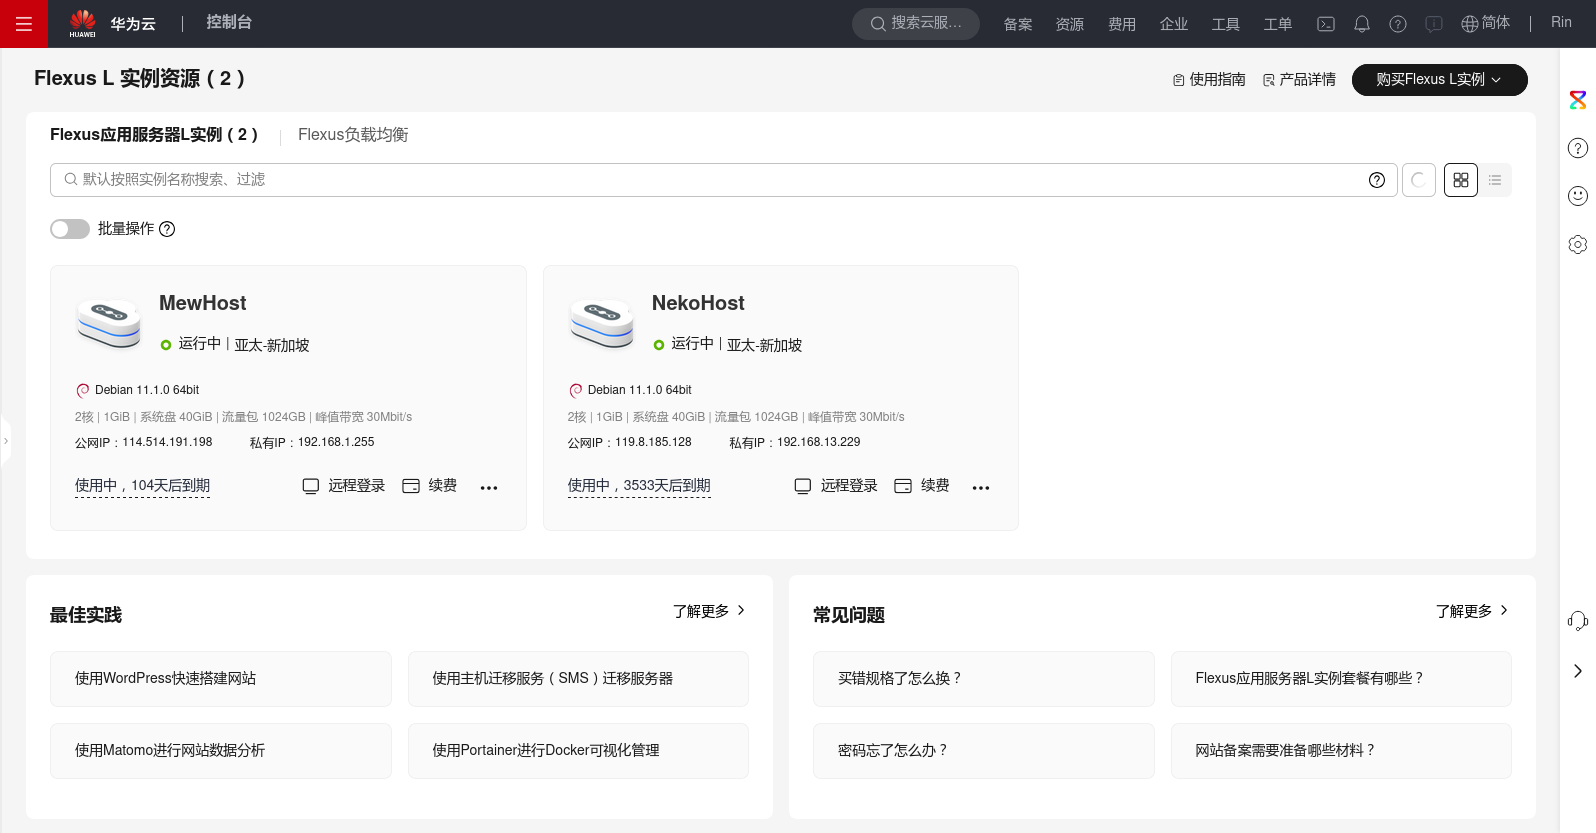Viewport: 1596px width, 833px height.
Task: Click the refresh instances icon
Action: coord(1418,180)
